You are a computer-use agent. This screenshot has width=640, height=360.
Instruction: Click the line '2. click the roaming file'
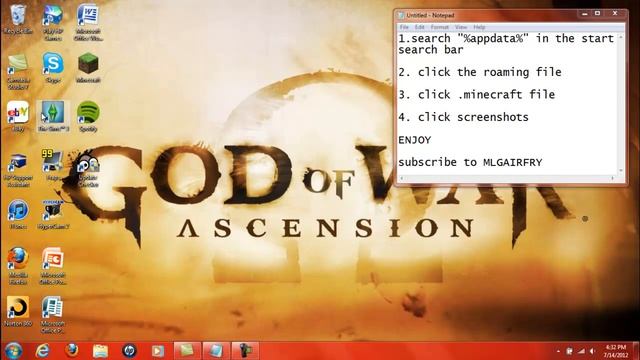point(480,72)
